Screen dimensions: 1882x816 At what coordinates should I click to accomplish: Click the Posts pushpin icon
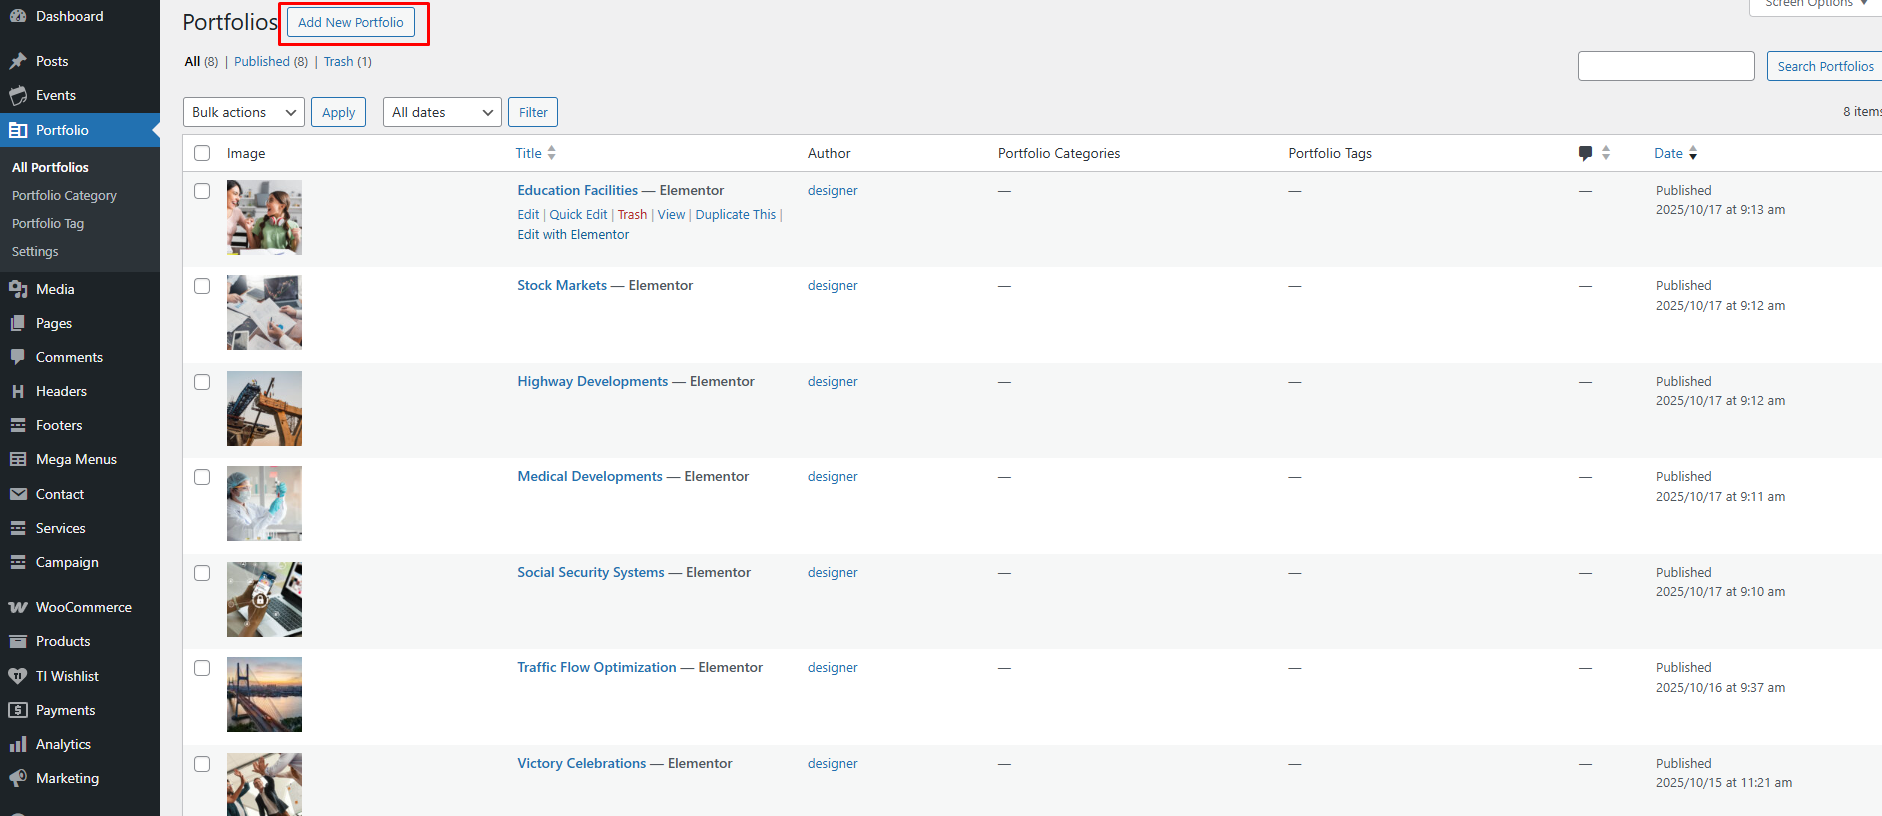[x=18, y=61]
